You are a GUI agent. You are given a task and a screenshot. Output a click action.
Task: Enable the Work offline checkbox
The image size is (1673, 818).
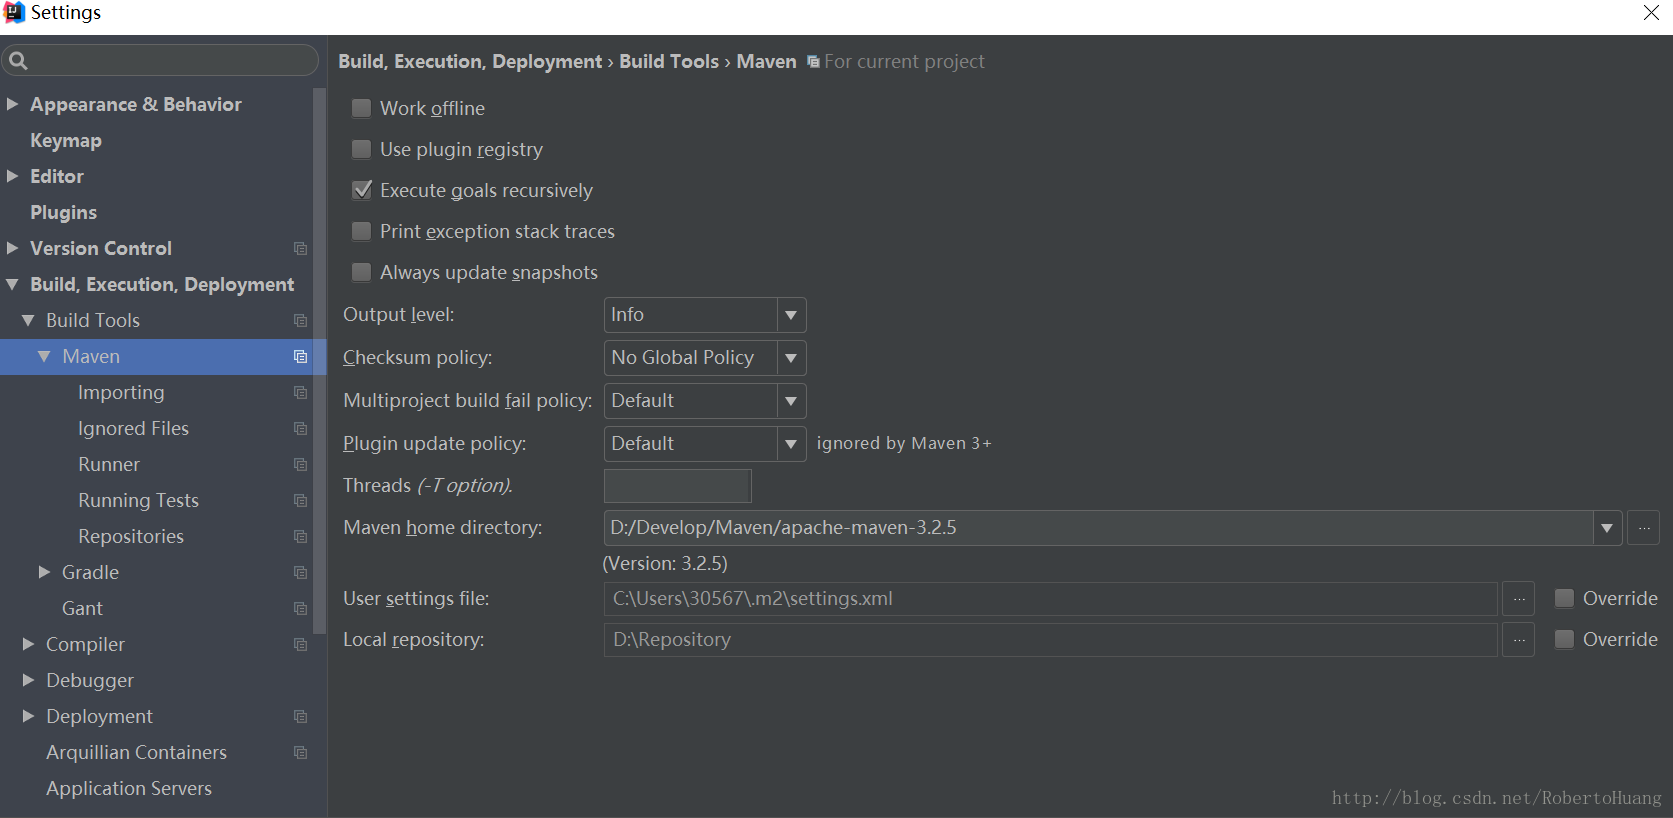pyautogui.click(x=362, y=108)
